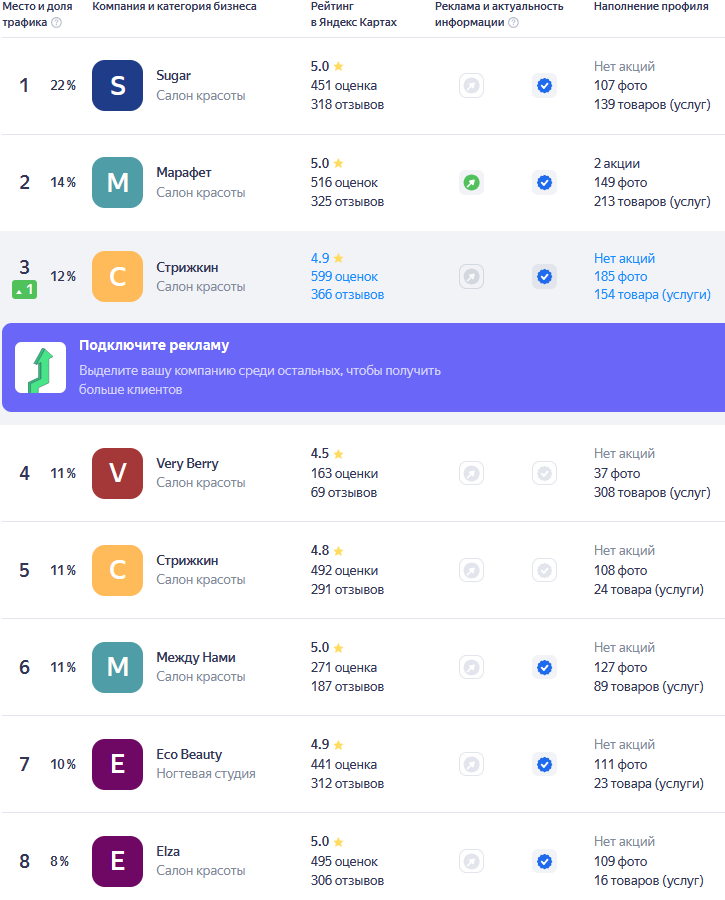Click the verified badge in Между Нами row

(x=544, y=667)
